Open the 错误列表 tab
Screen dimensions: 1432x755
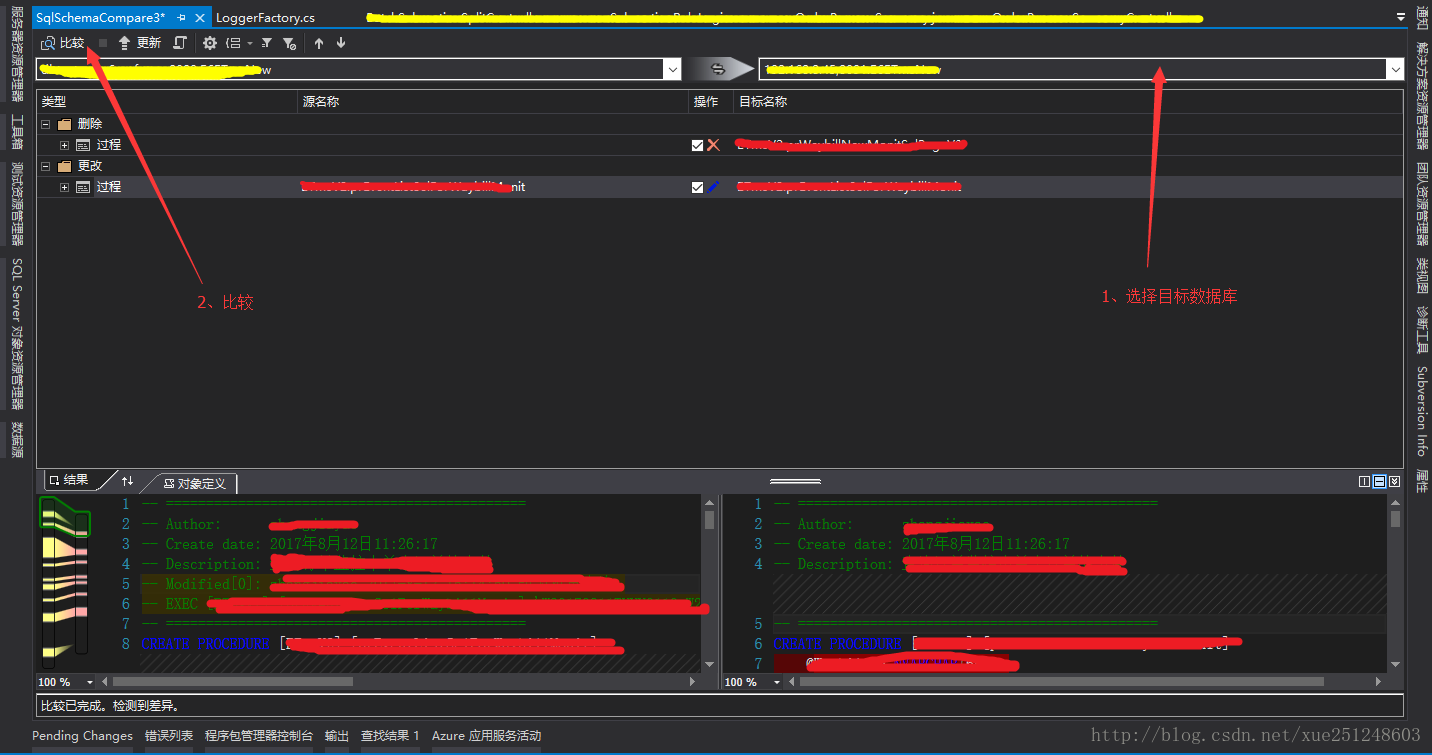pyautogui.click(x=169, y=735)
